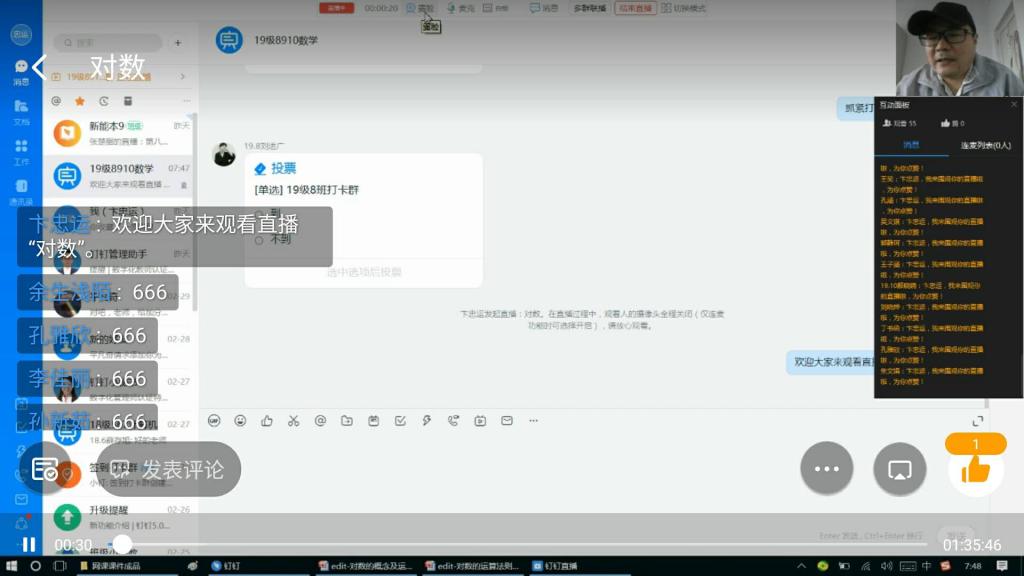
Task: Click the video progress slider handle
Action: (x=122, y=544)
